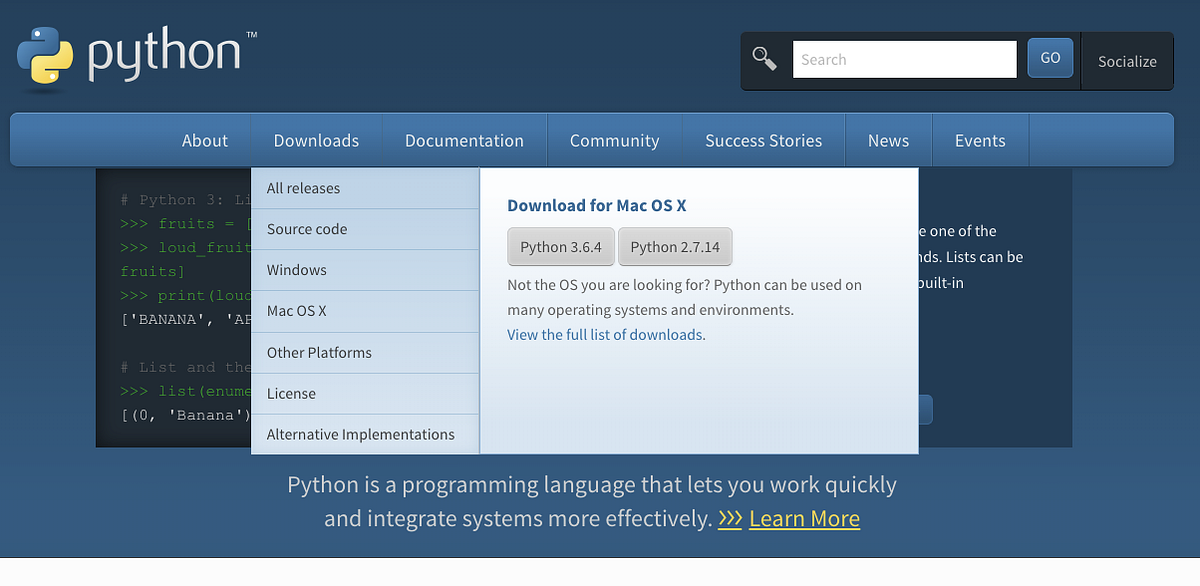Select Source code from Downloads submenu
The width and height of the screenshot is (1200, 586).
point(365,229)
